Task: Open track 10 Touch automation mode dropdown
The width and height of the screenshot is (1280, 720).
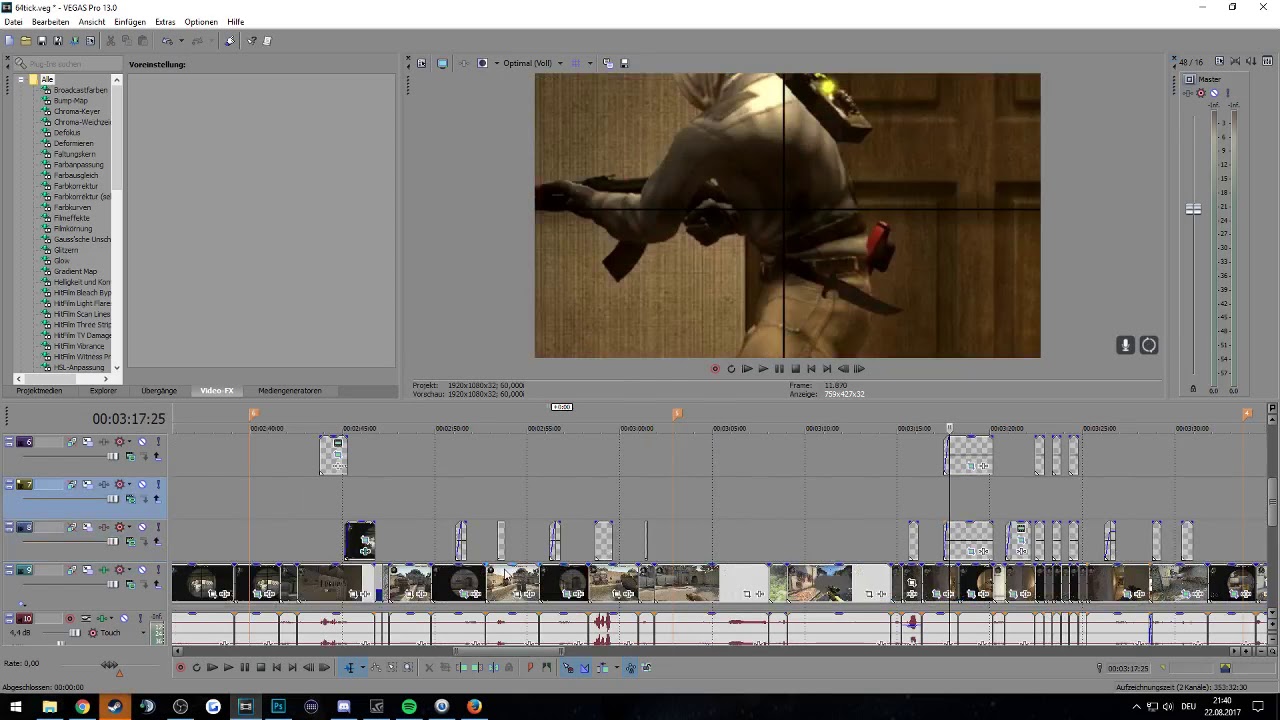Action: (143, 633)
